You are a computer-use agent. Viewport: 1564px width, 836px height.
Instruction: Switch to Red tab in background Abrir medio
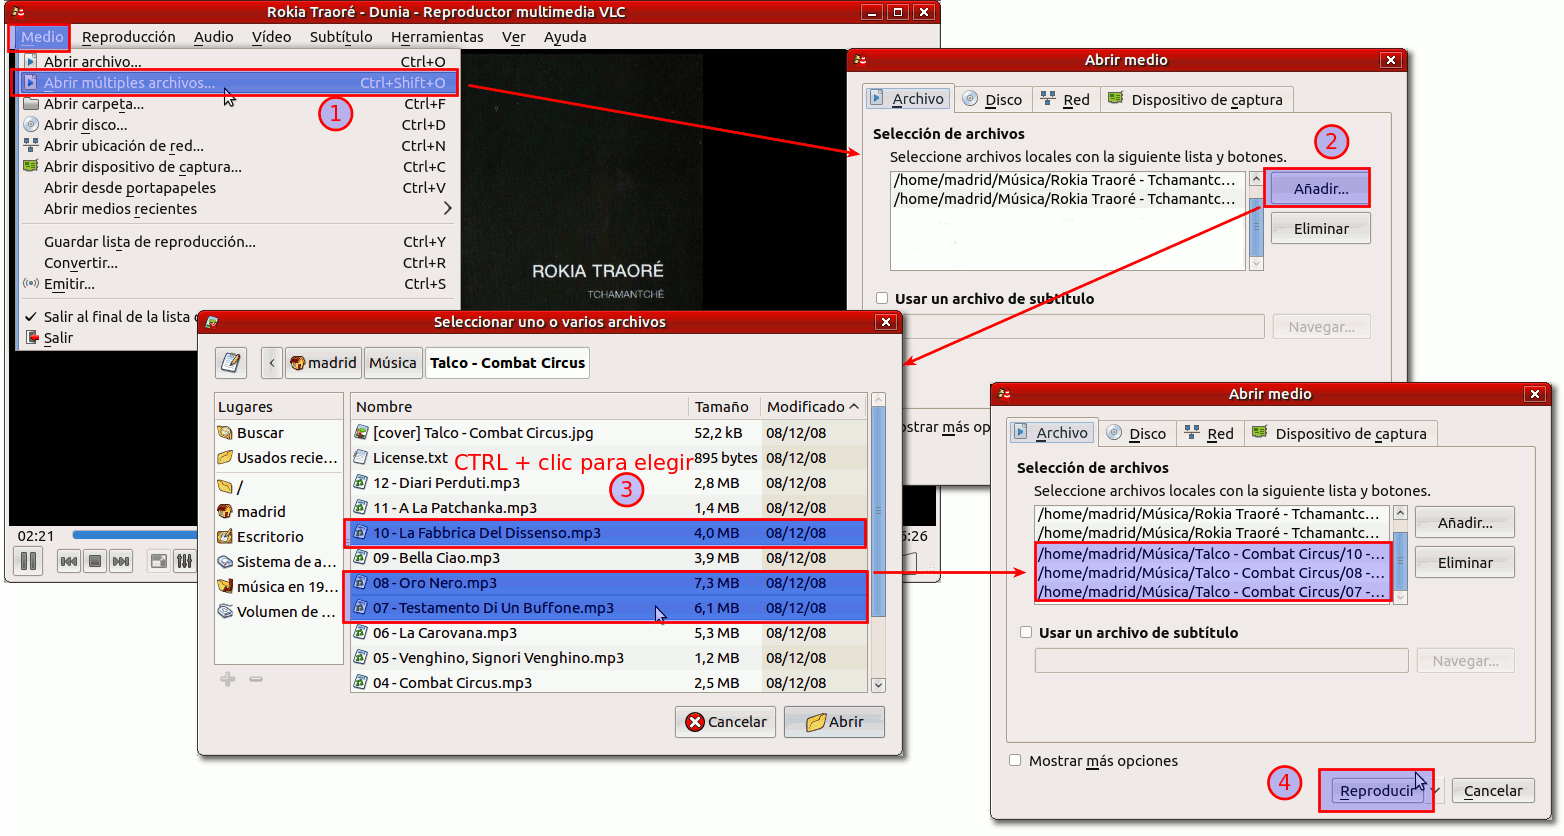coord(1066,99)
